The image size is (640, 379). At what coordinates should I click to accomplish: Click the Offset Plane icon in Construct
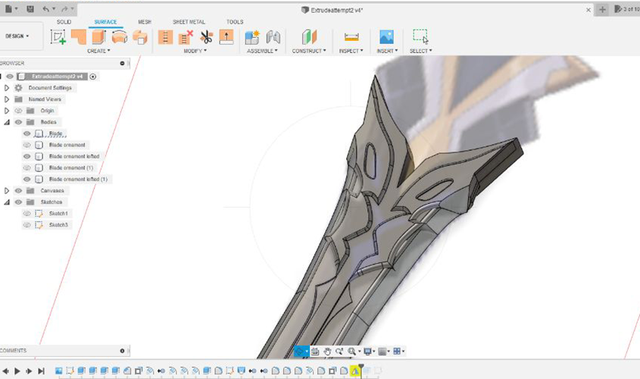(309, 37)
